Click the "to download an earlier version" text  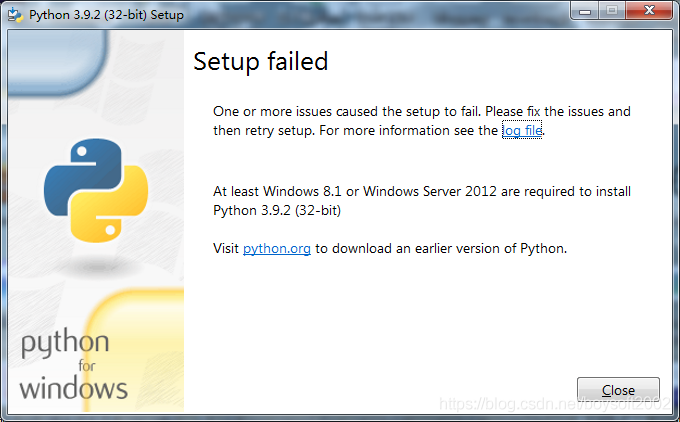pos(441,248)
